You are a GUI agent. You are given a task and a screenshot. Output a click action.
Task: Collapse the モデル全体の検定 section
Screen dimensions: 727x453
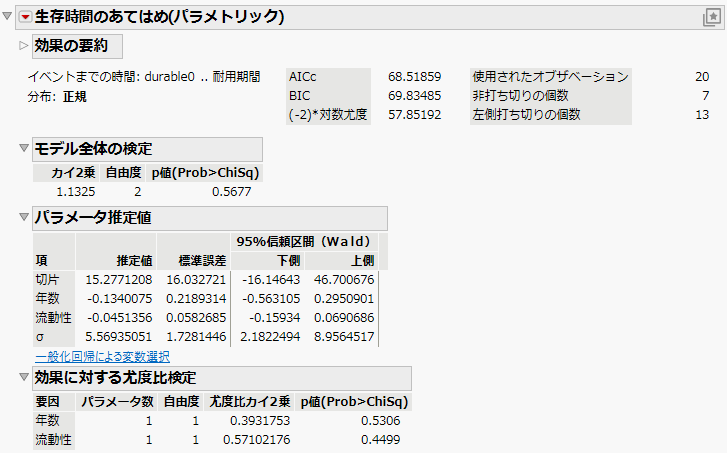(24, 148)
